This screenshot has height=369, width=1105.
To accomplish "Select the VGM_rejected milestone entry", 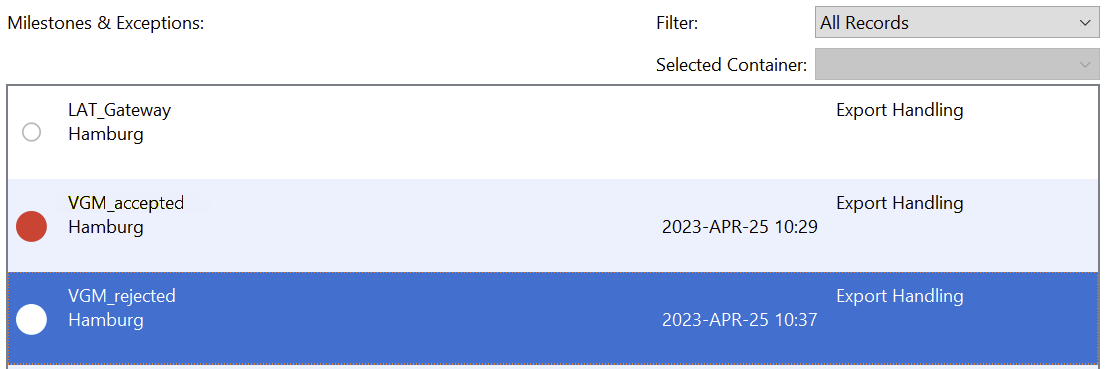I will tap(552, 318).
